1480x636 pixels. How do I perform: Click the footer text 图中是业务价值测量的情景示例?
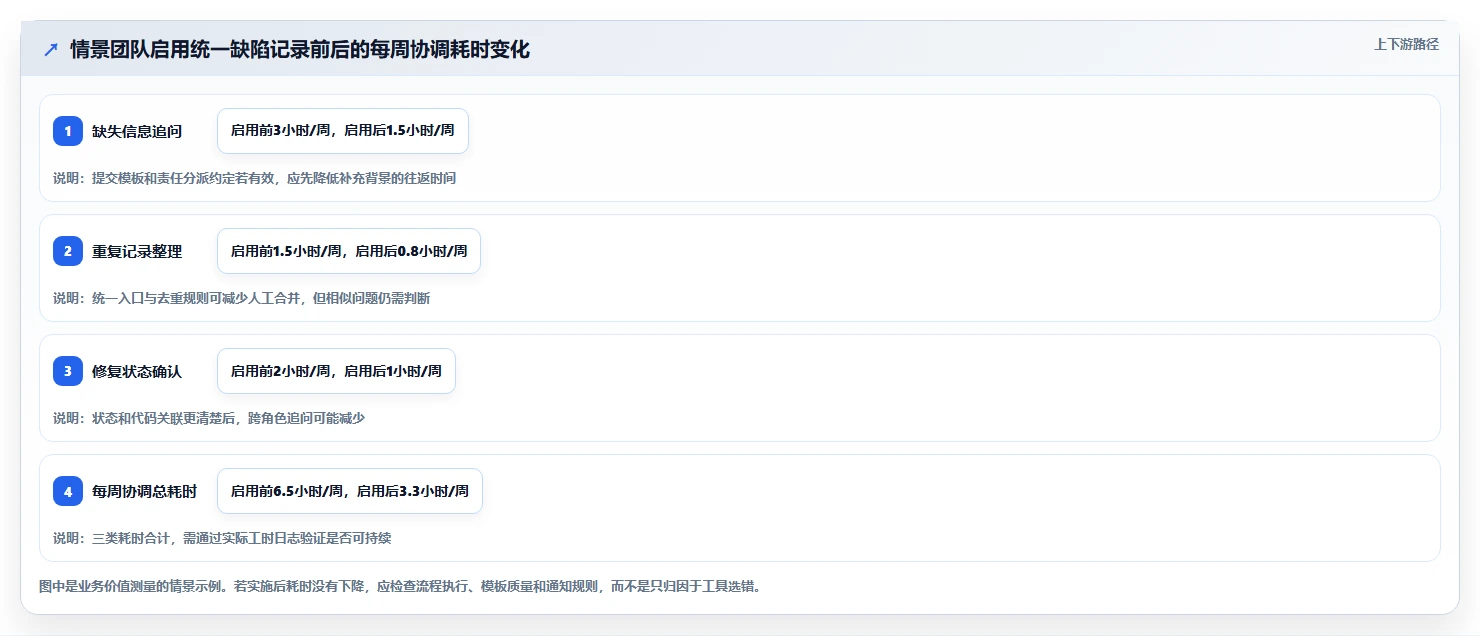point(400,586)
